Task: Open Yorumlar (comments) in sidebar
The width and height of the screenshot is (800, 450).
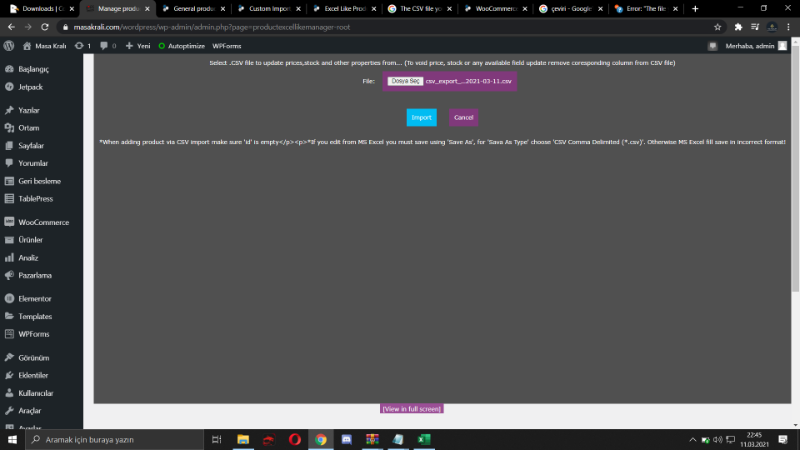Action: point(33,163)
